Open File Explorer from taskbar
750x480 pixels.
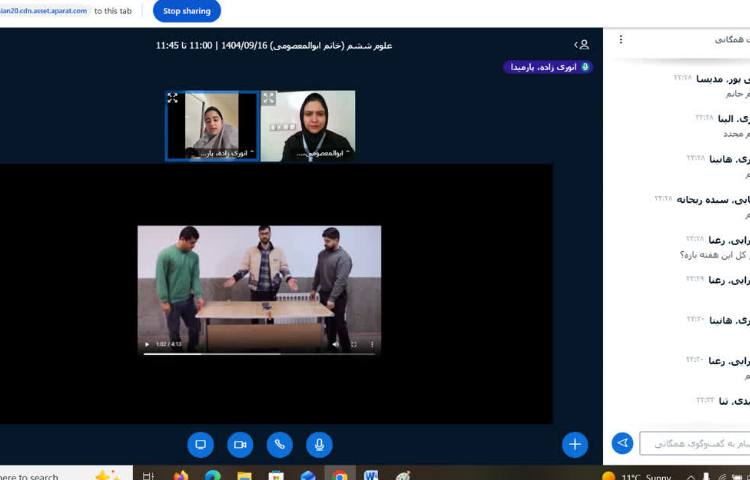click(244, 476)
